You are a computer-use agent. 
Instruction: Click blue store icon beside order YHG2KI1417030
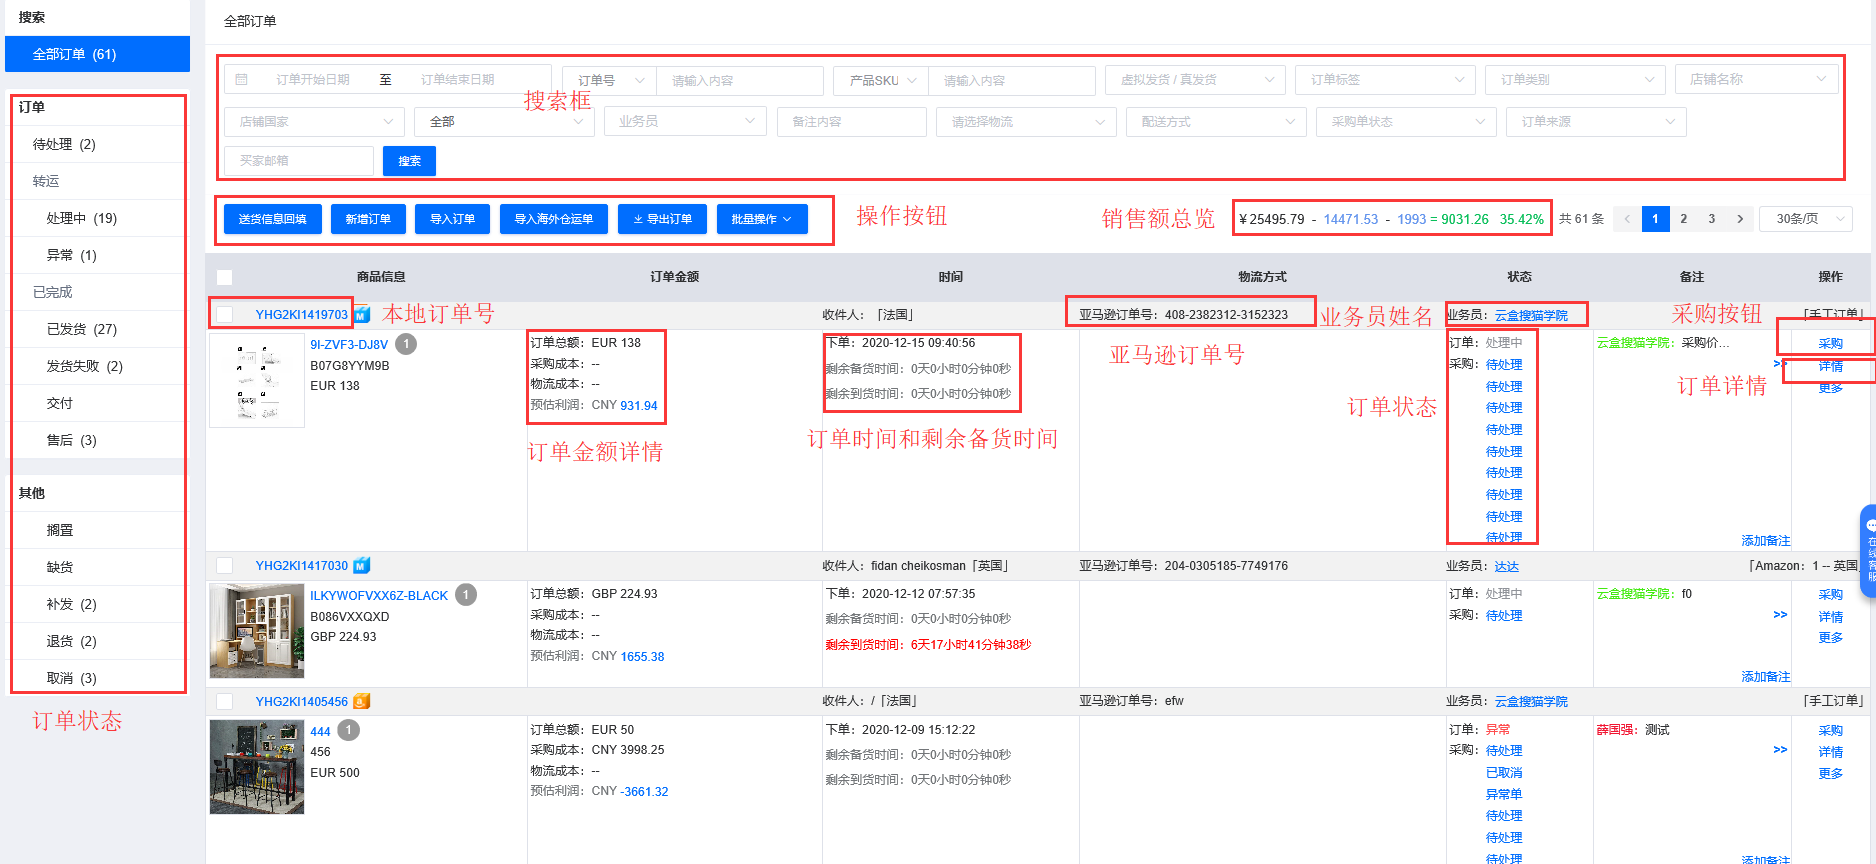point(362,566)
